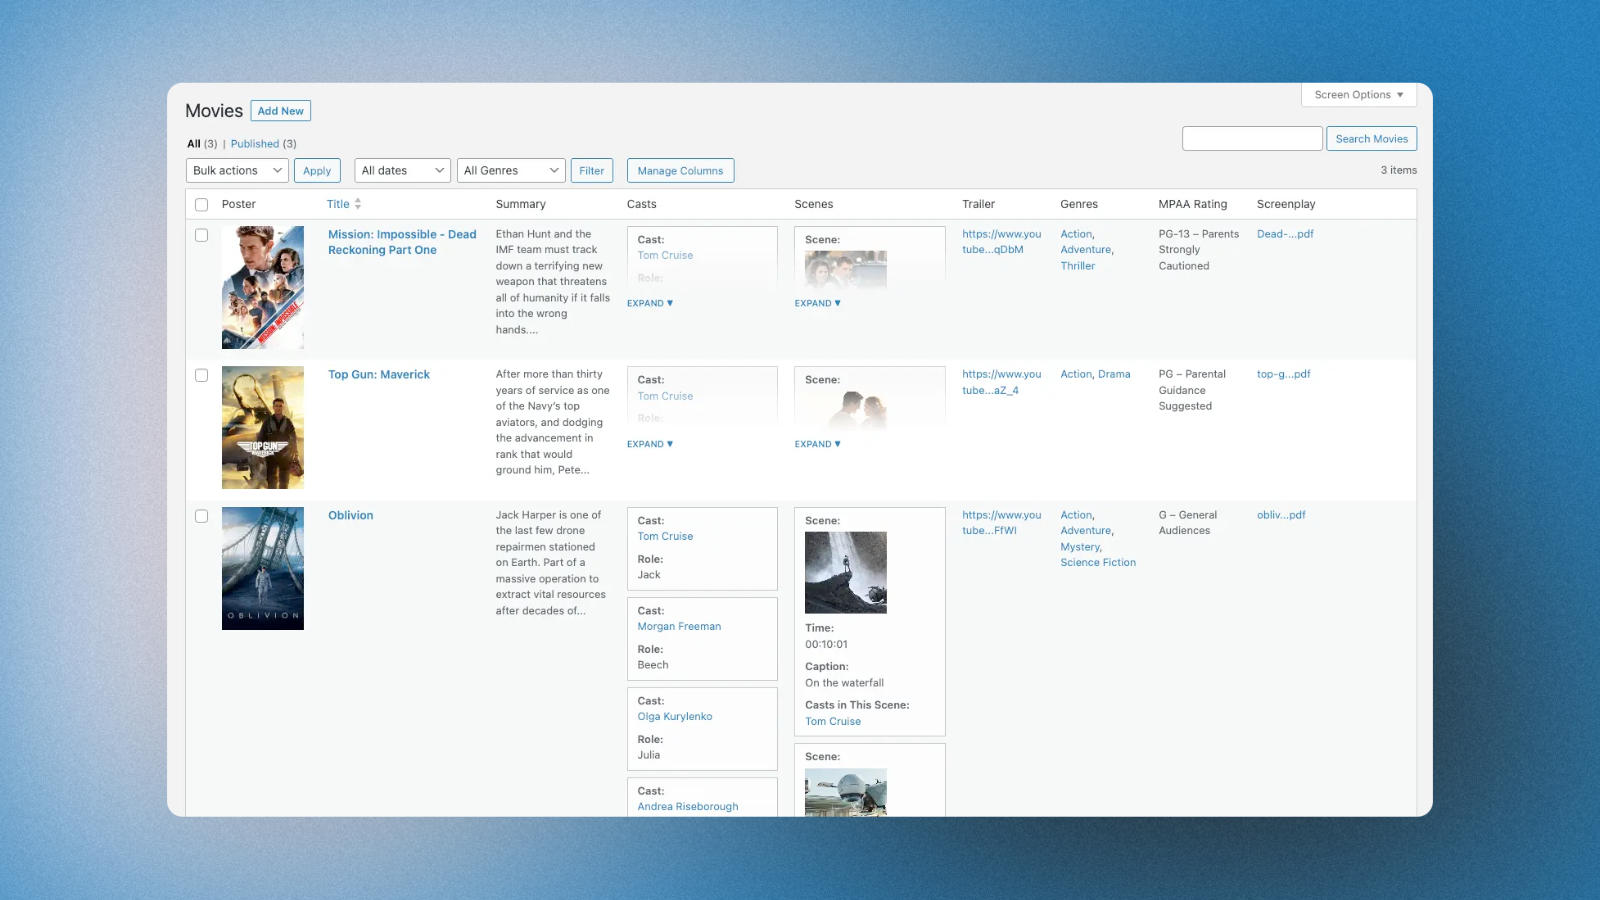This screenshot has width=1600, height=900.
Task: Open the All dates dropdown
Action: click(401, 170)
